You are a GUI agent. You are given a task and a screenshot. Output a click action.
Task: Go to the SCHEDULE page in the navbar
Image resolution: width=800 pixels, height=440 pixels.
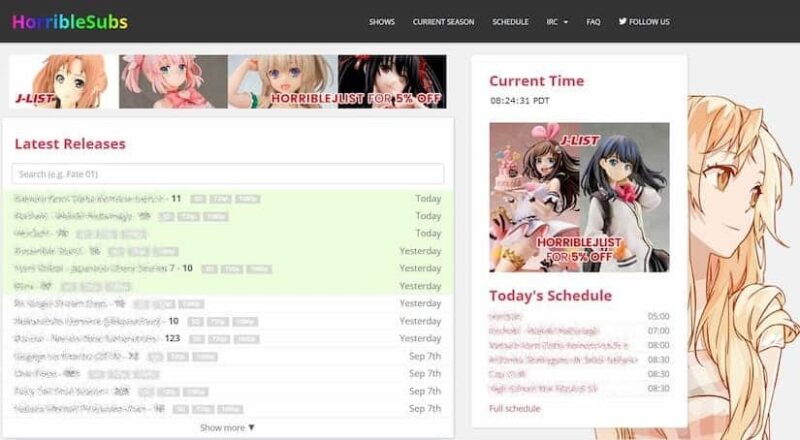(x=510, y=22)
